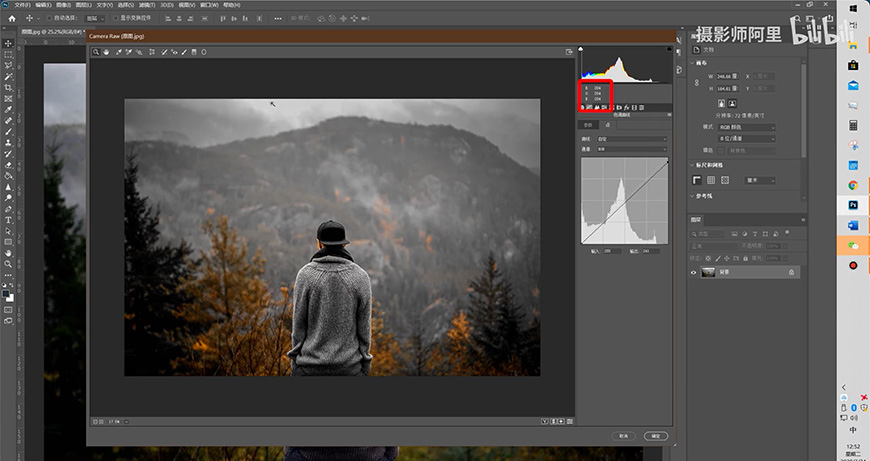This screenshot has height=461, width=870.
Task: Select the Path Selection tool
Action: pos(8,231)
